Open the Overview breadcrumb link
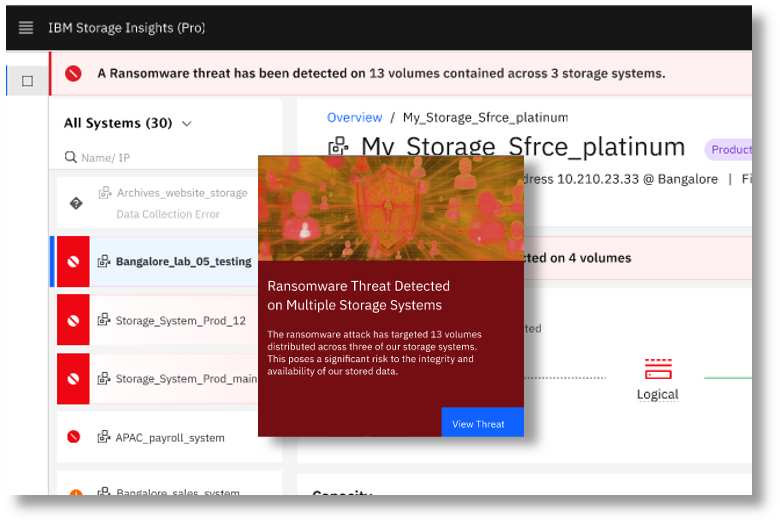780x524 pixels. pyautogui.click(x=354, y=117)
